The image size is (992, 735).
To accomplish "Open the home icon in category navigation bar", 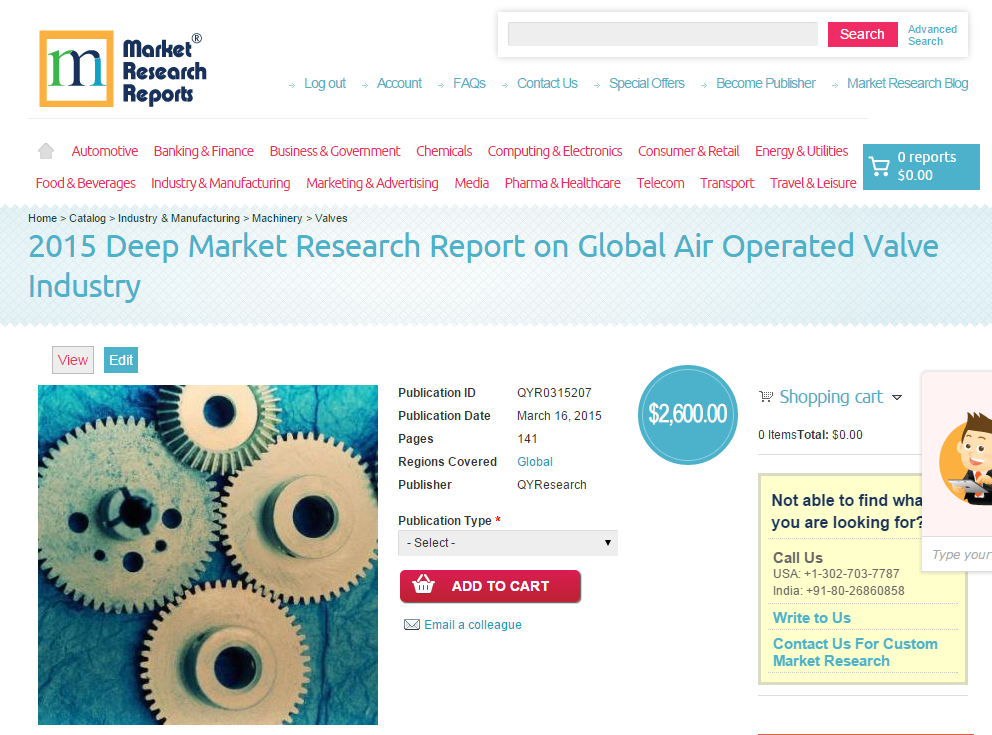I will (45, 150).
